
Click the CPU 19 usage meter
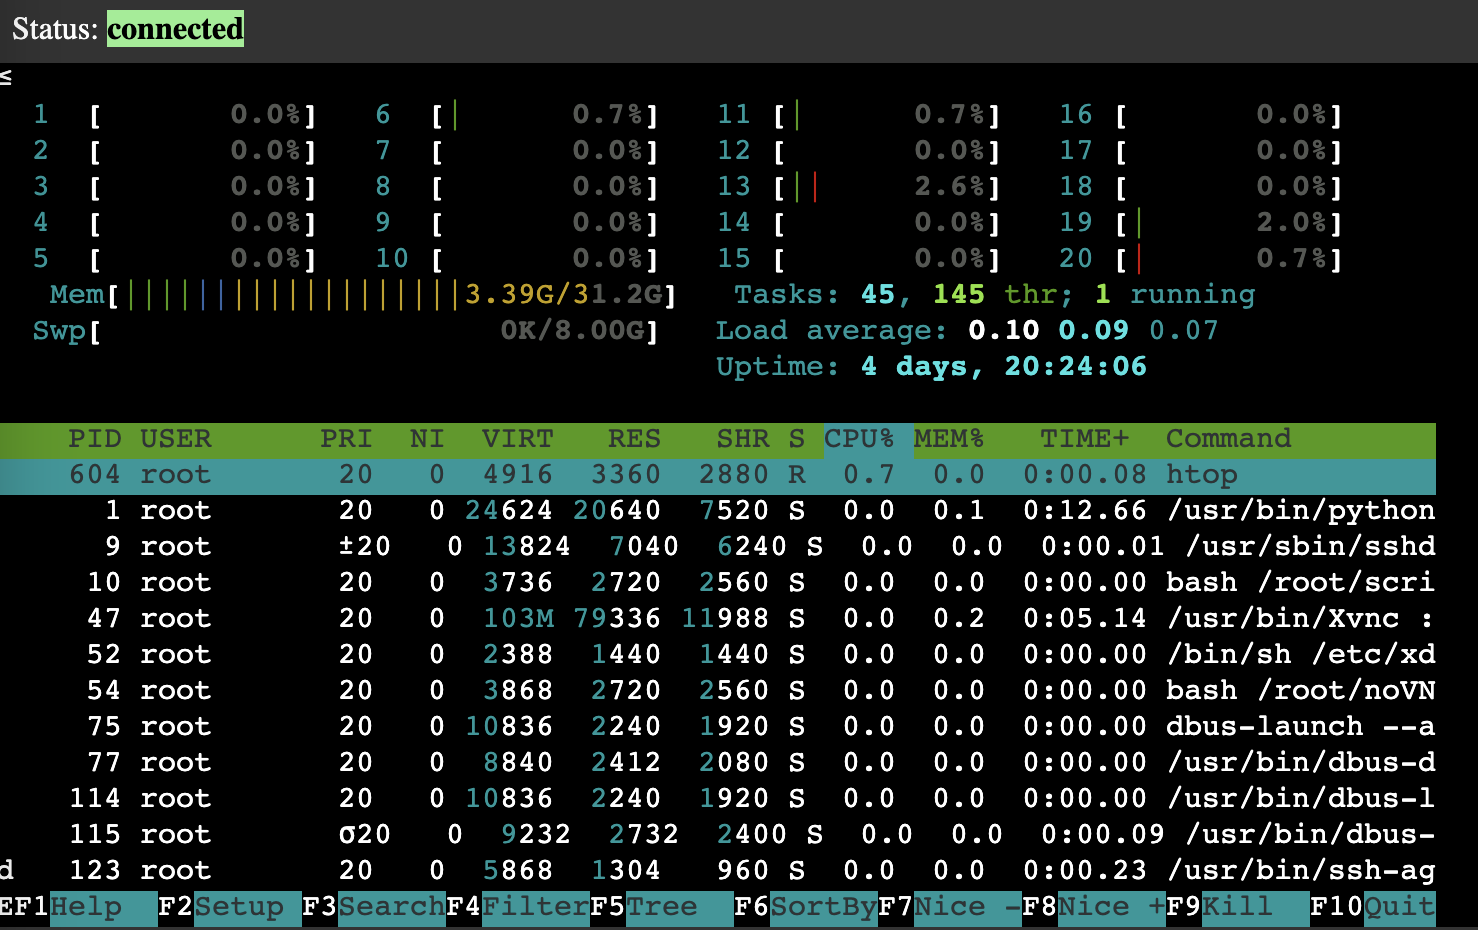[x=1201, y=223]
